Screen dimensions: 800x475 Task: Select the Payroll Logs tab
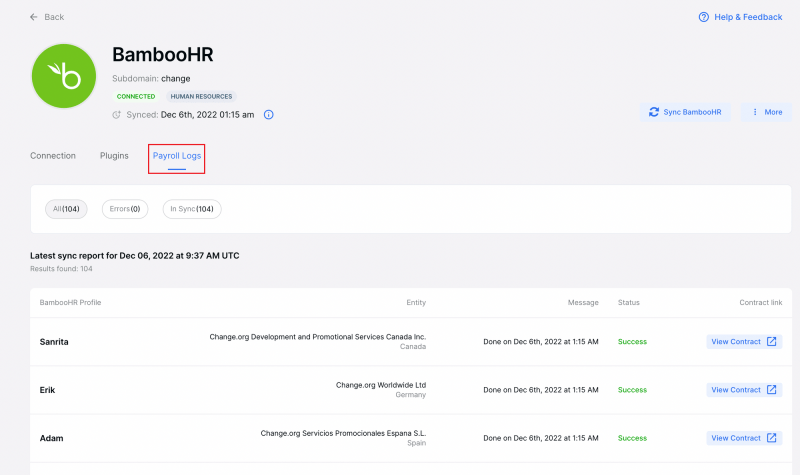177,156
